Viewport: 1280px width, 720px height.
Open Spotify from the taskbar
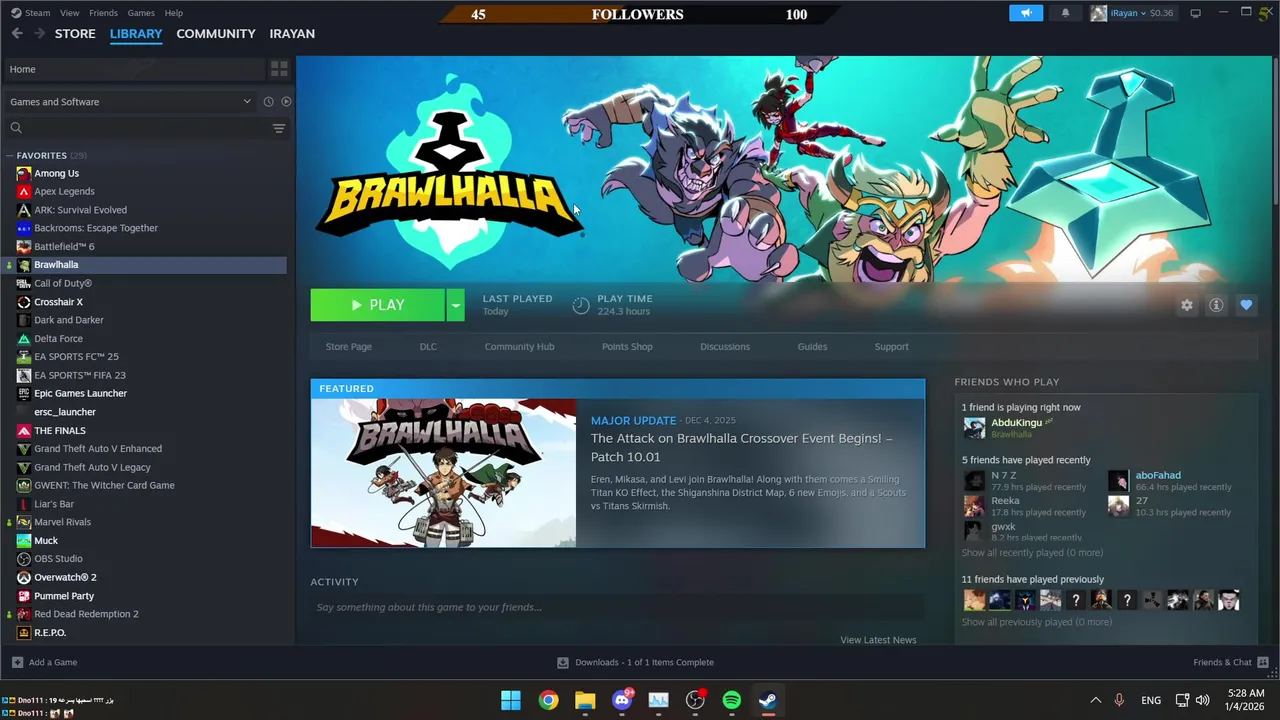tap(732, 700)
